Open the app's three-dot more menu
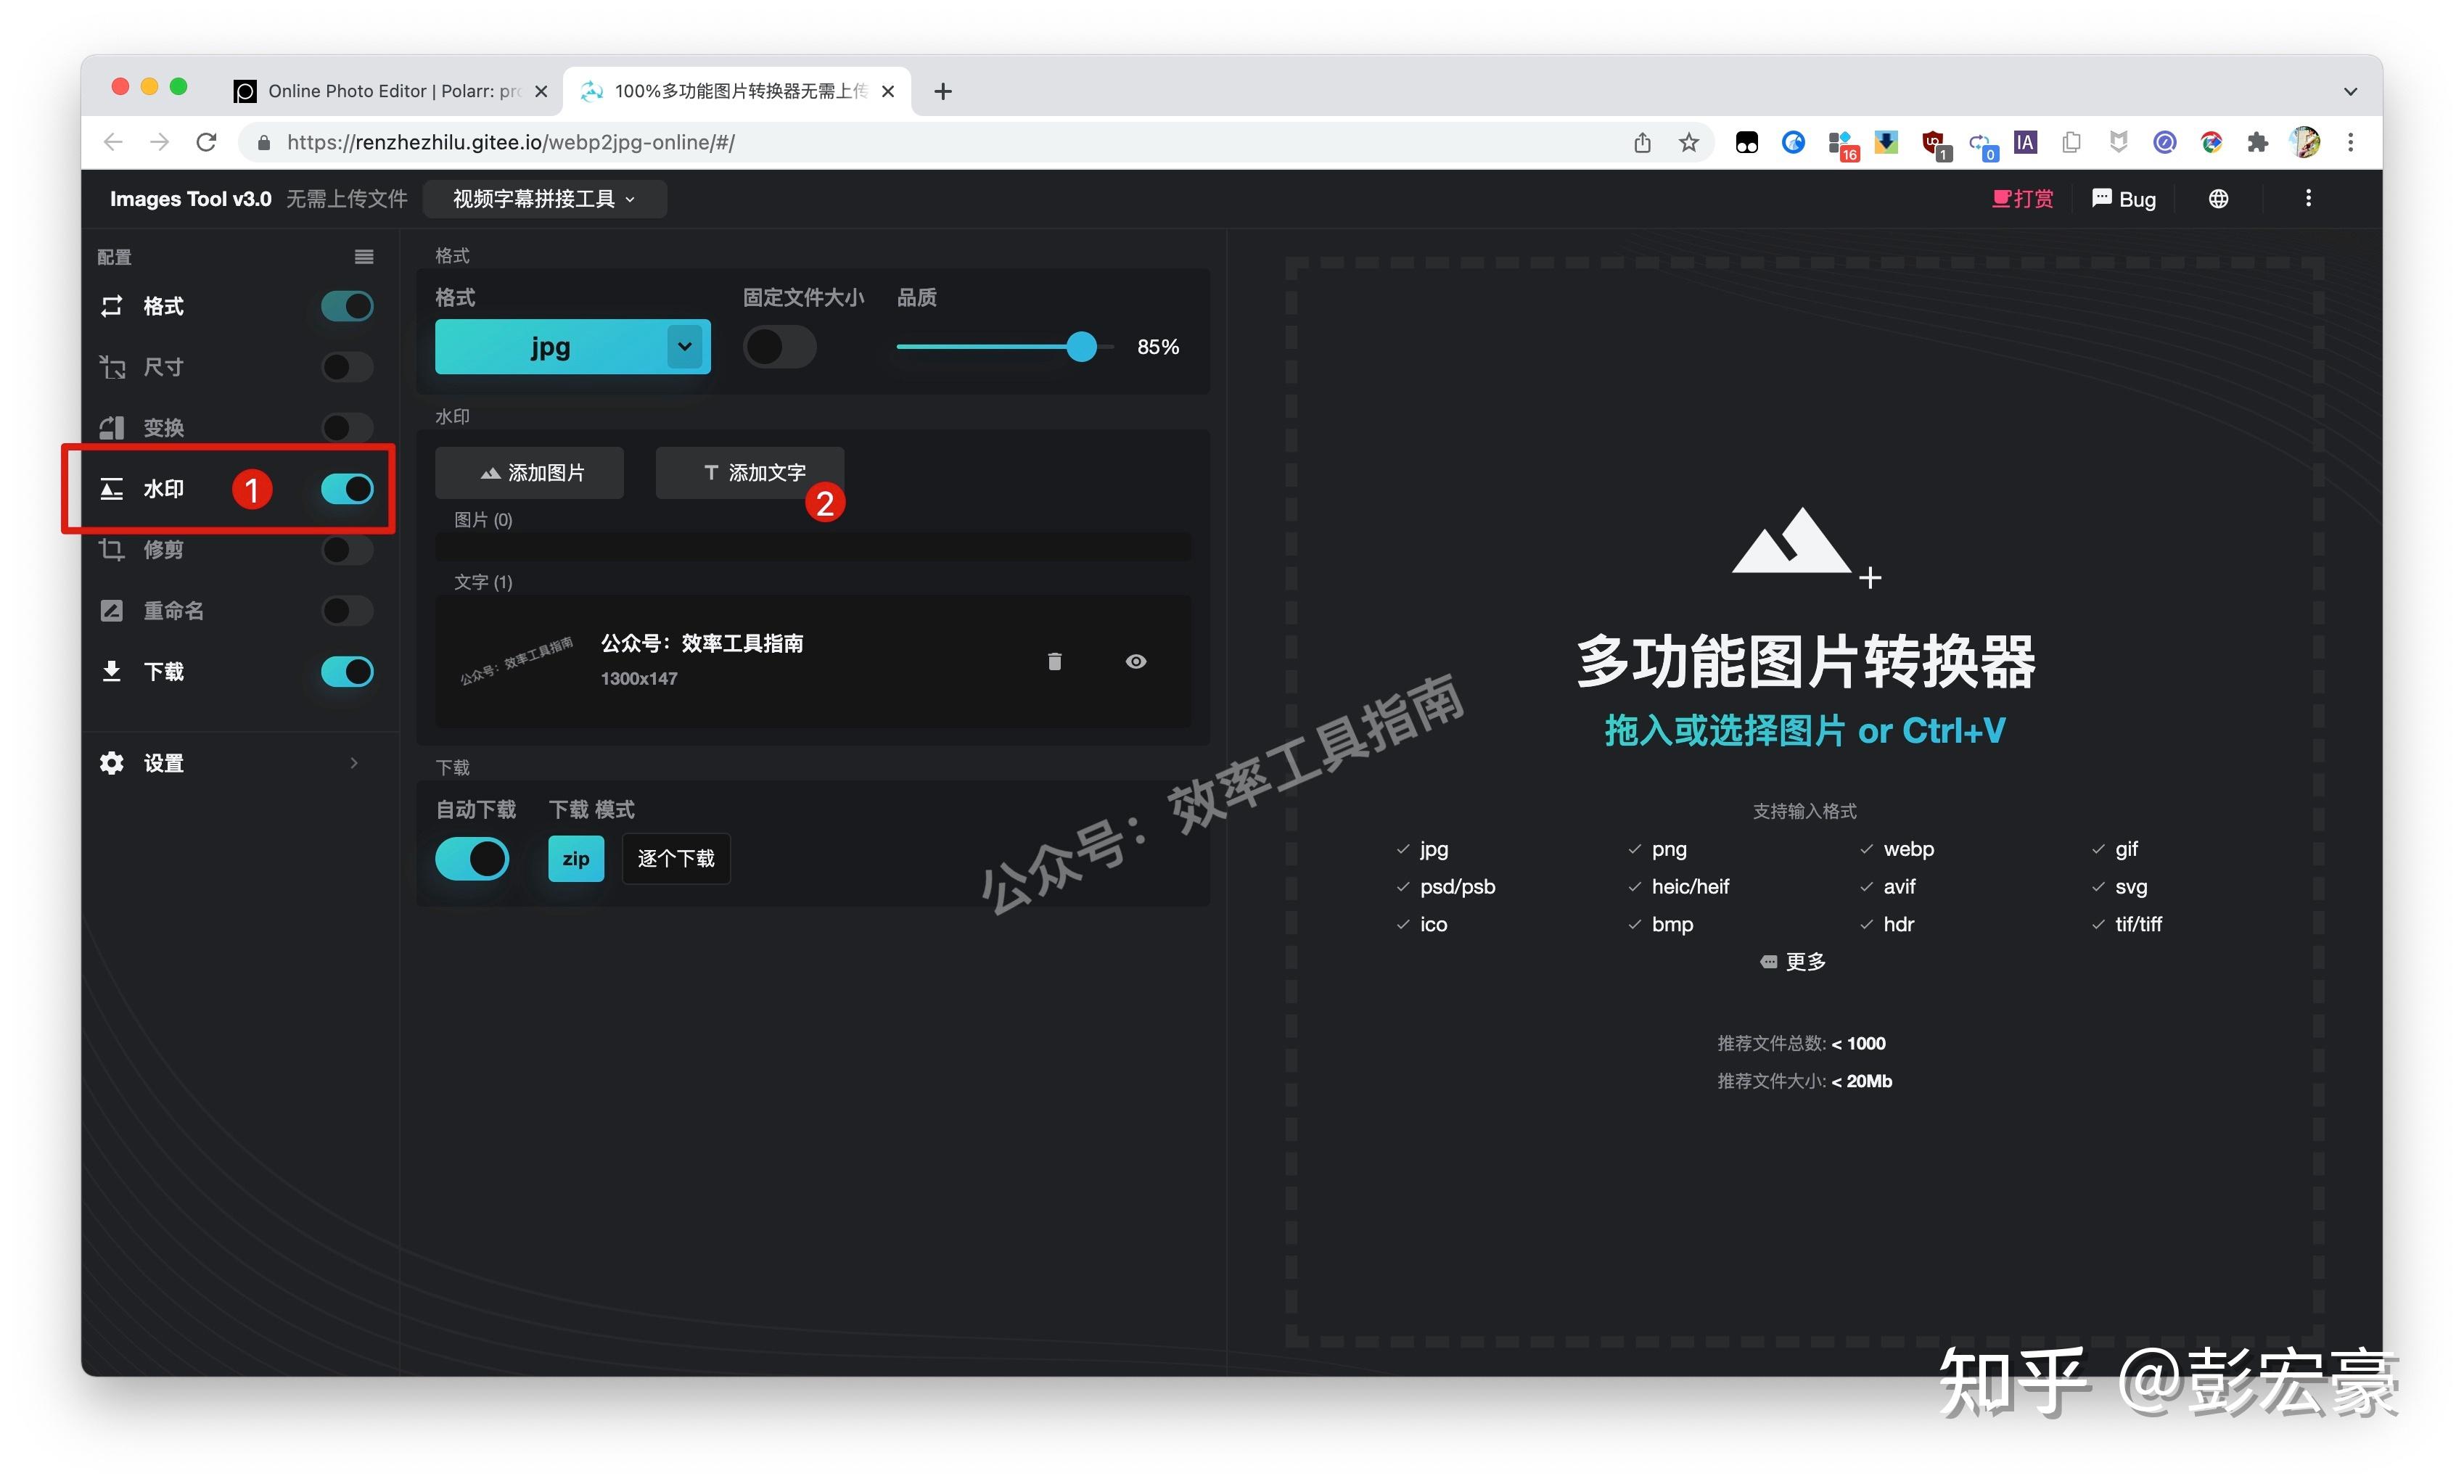2464x1484 pixels. coord(2308,199)
